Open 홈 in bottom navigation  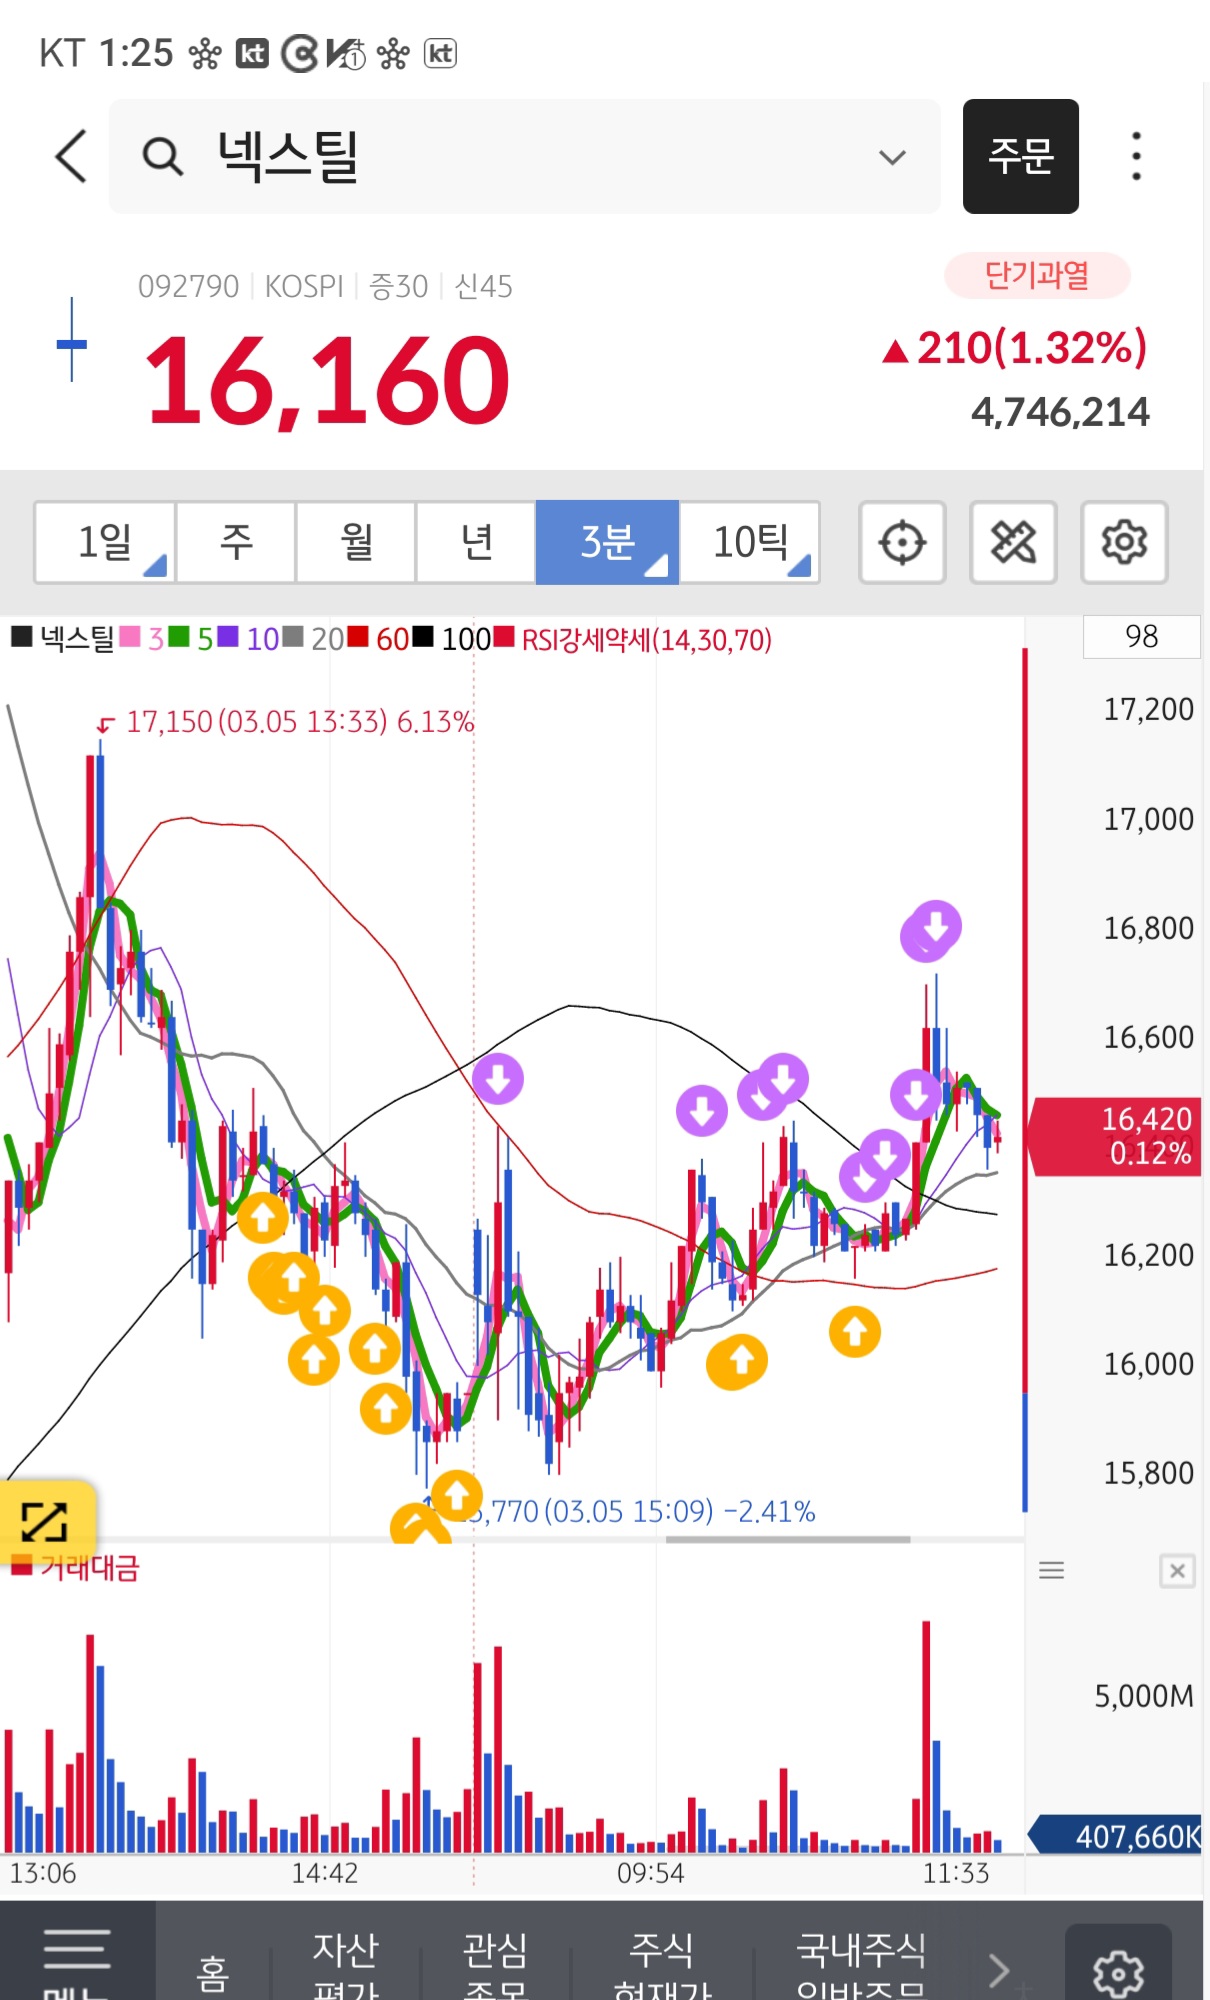(213, 1974)
